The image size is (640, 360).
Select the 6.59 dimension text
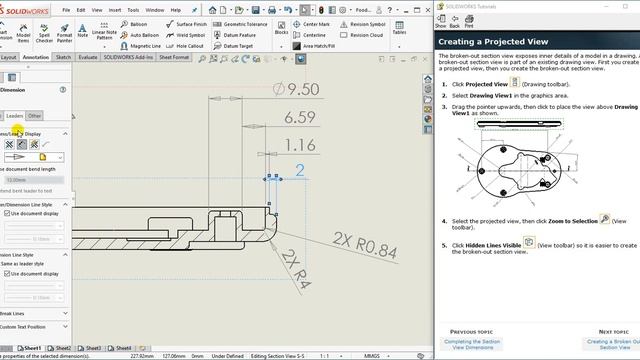[300, 118]
